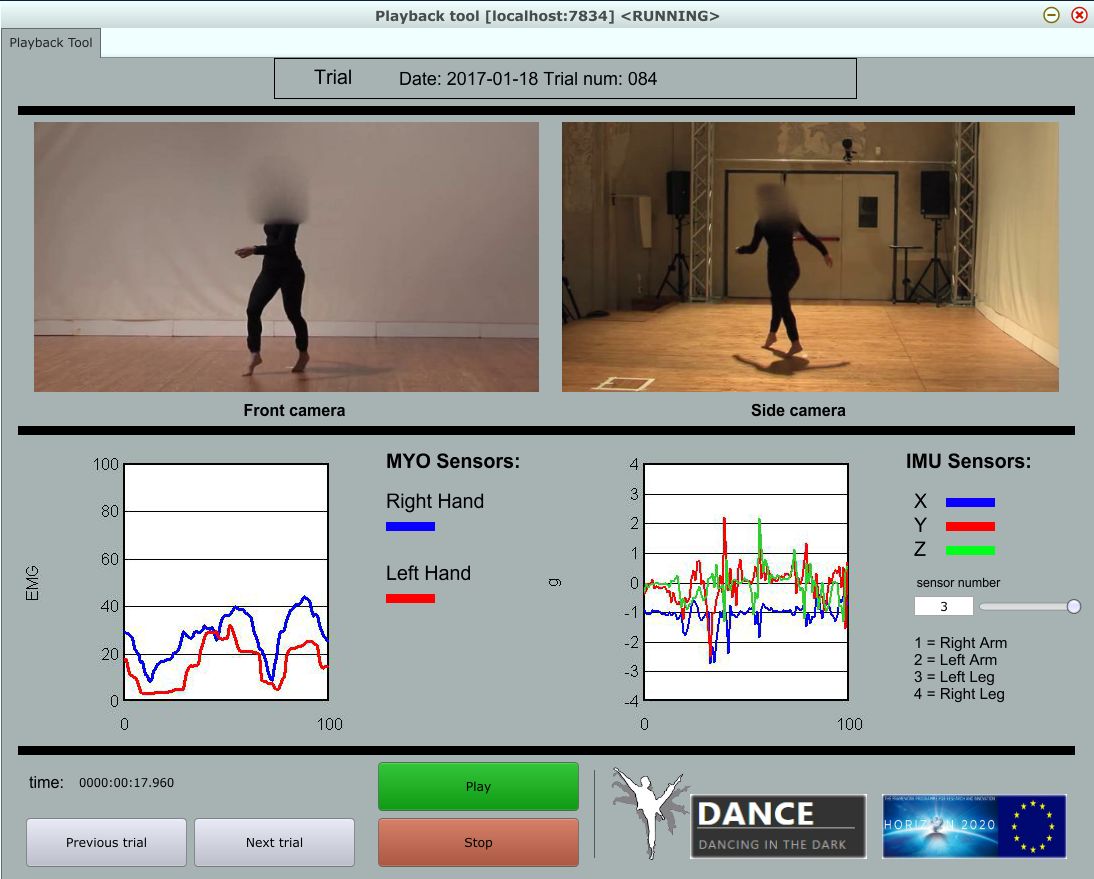Advance to the Next trial
1094x879 pixels.
tap(274, 842)
